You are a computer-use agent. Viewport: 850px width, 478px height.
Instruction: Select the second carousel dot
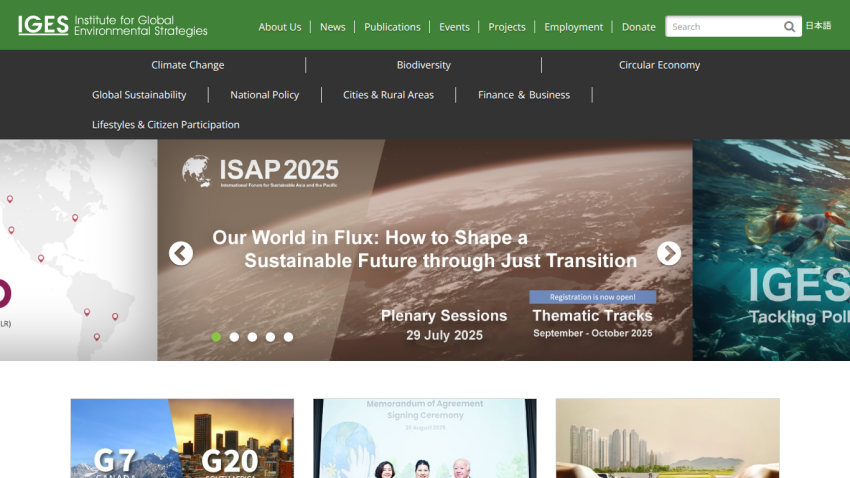click(234, 337)
